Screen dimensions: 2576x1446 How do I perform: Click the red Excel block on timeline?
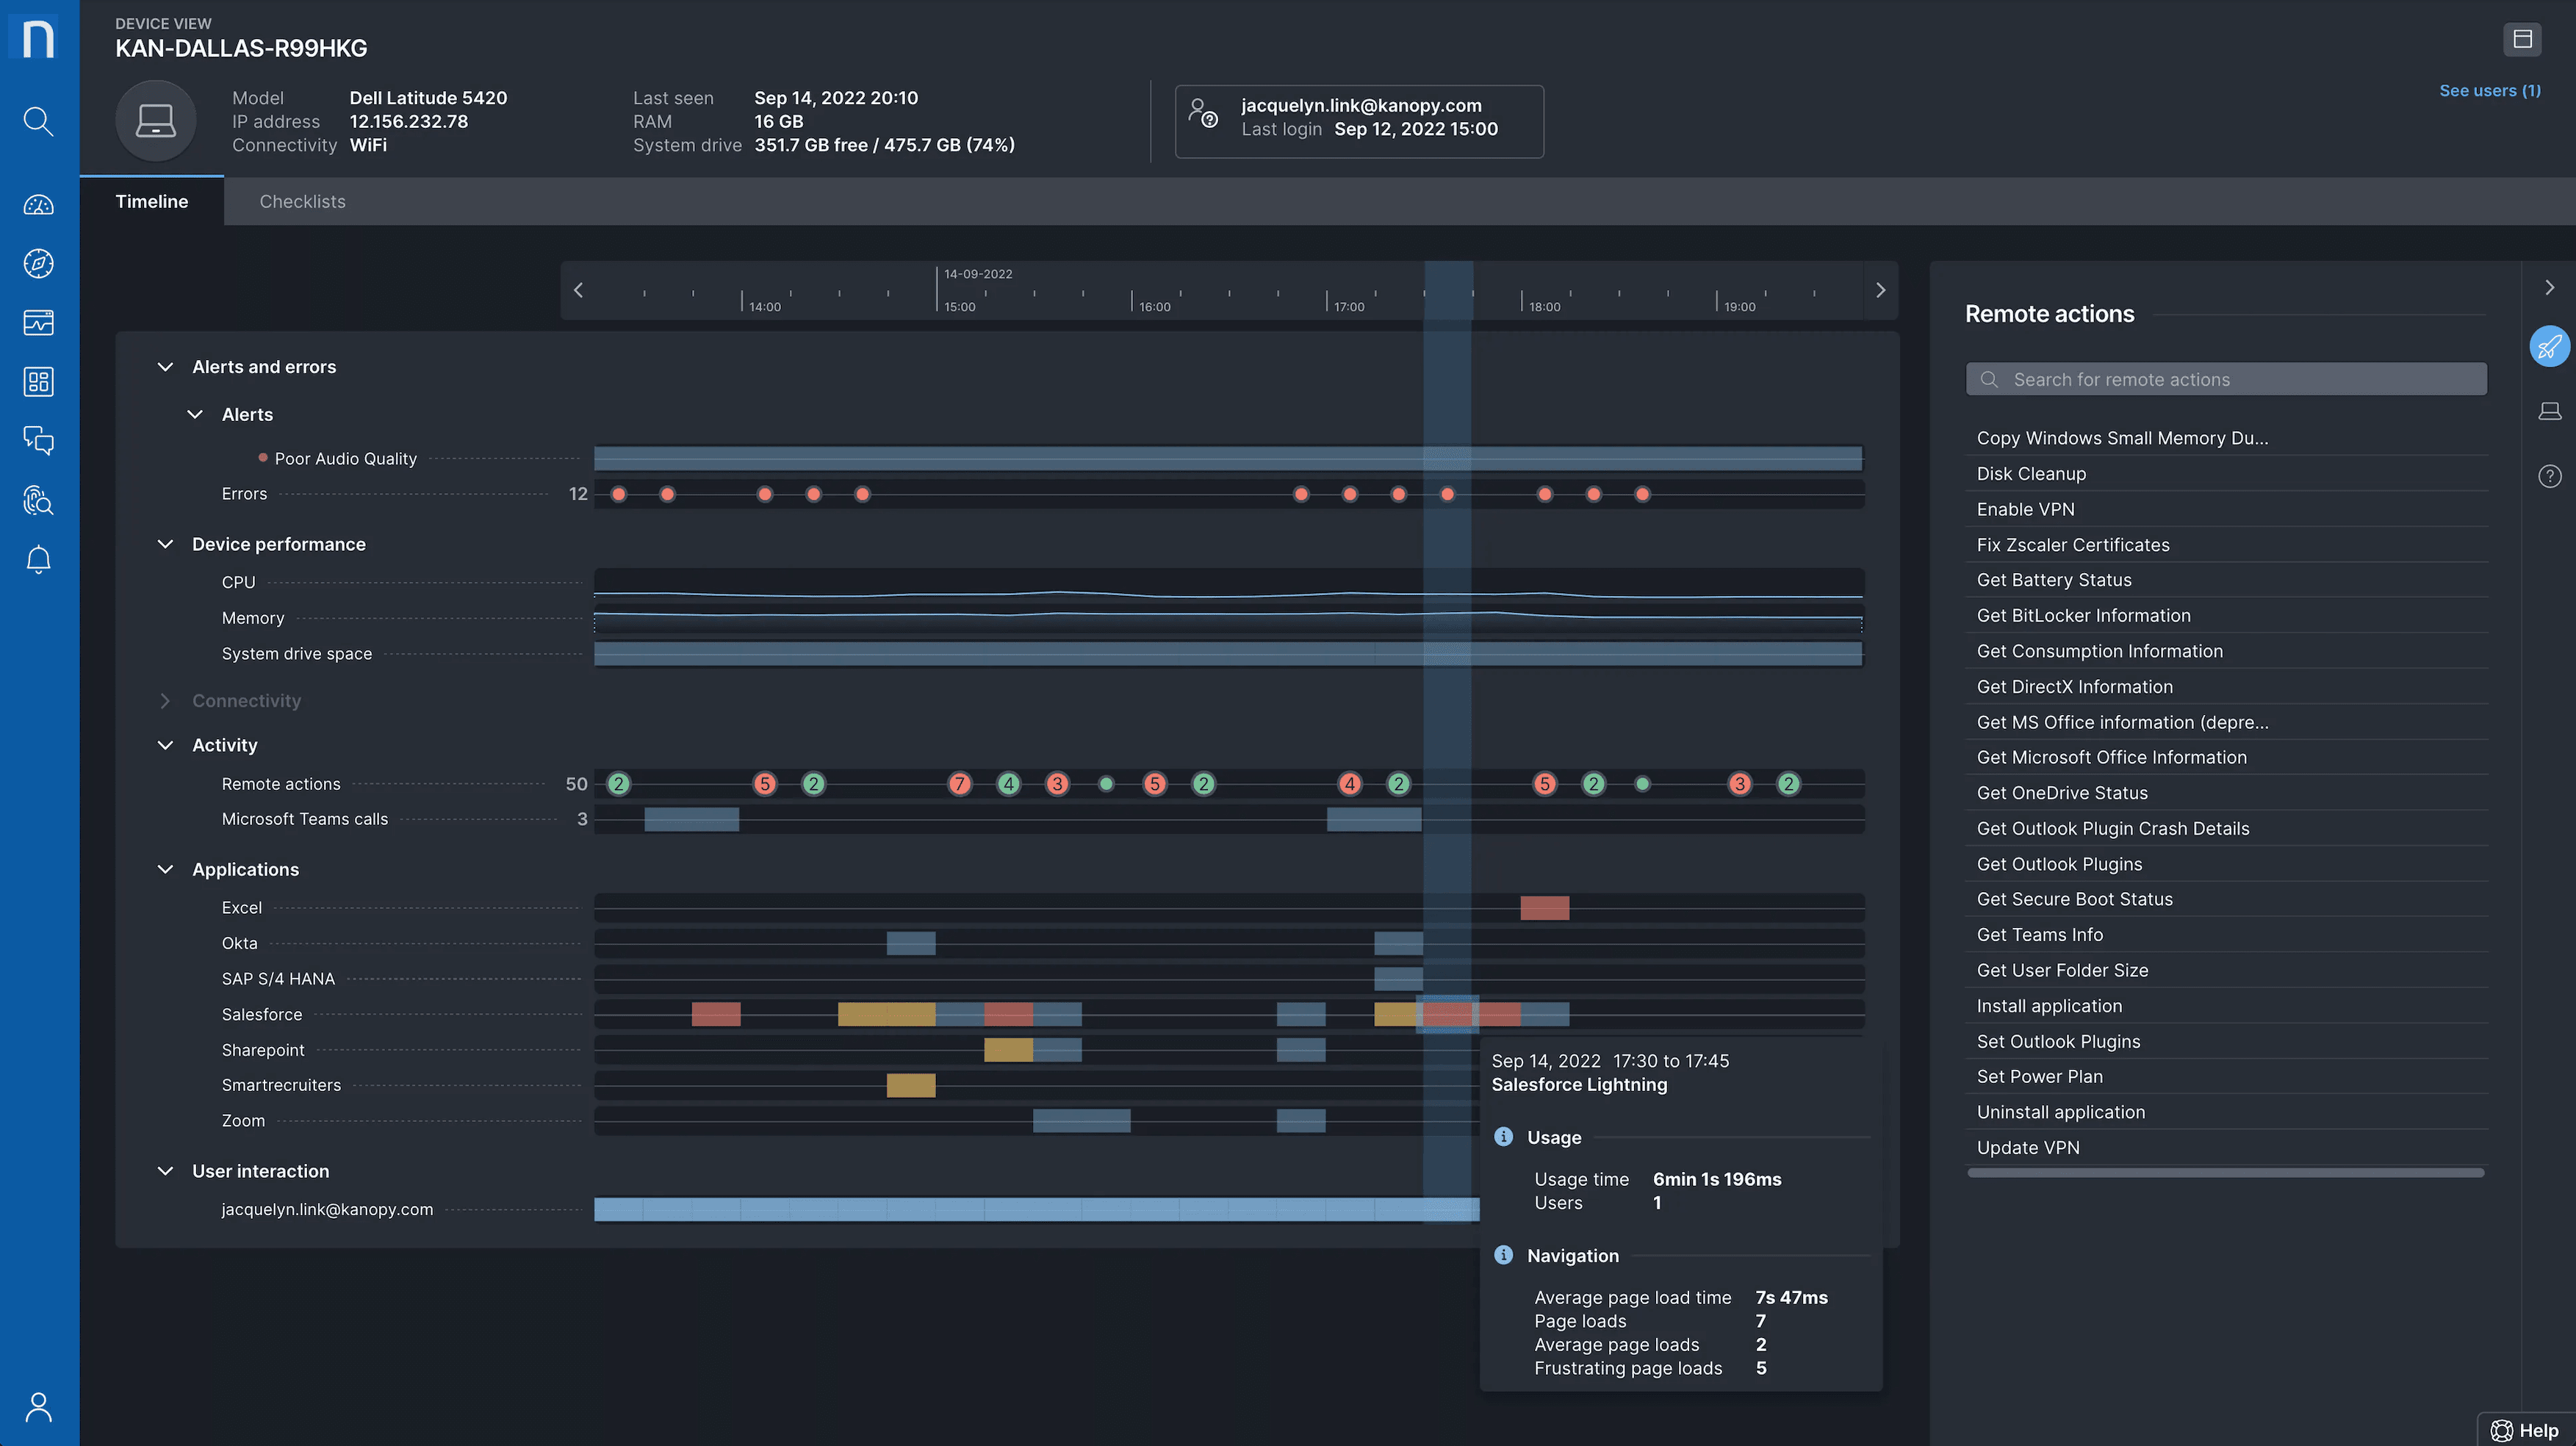pyautogui.click(x=1544, y=908)
